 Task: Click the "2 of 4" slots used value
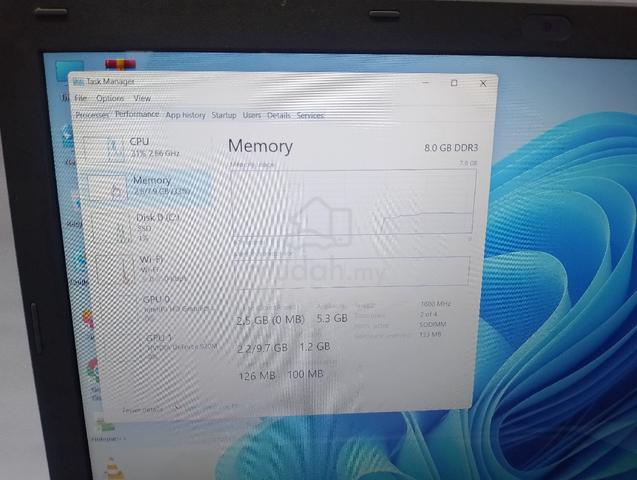click(x=428, y=314)
